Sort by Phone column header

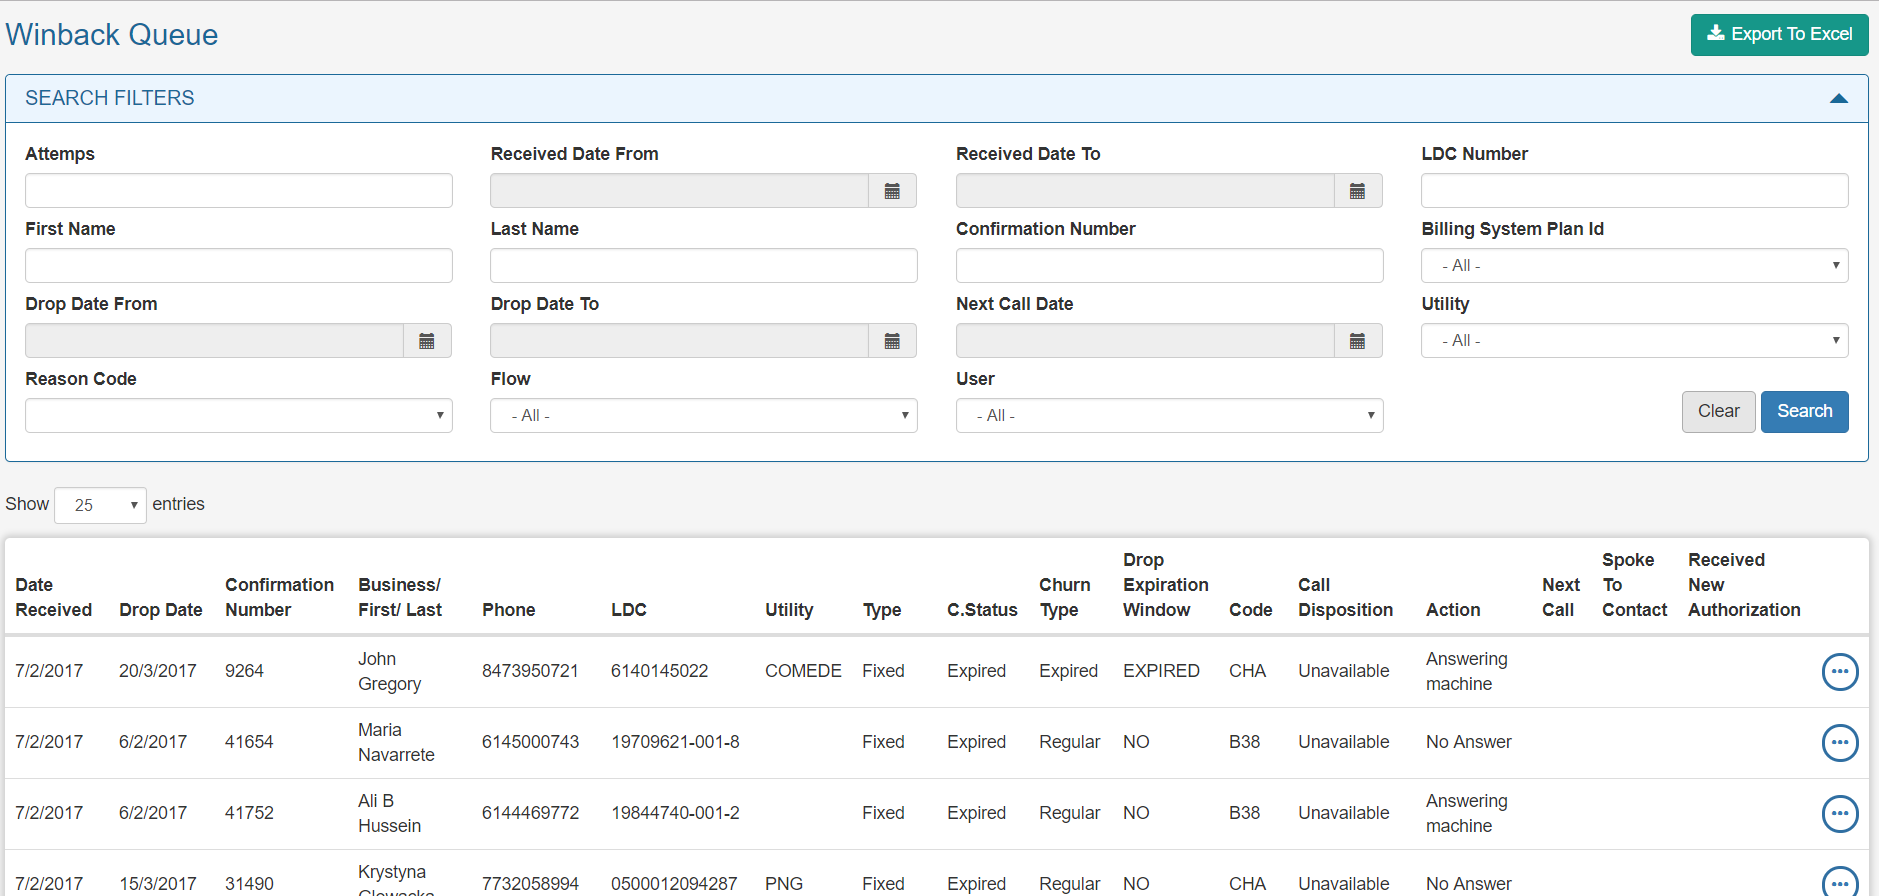click(508, 610)
